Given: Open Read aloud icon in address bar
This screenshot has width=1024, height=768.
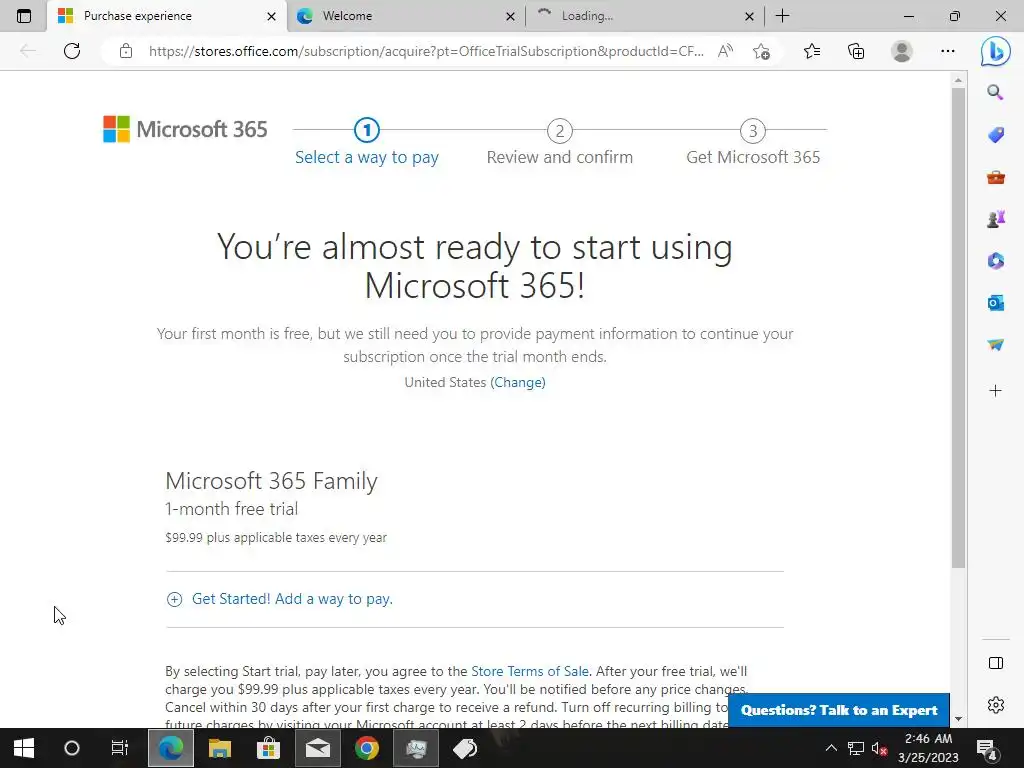Looking at the screenshot, I should (725, 51).
